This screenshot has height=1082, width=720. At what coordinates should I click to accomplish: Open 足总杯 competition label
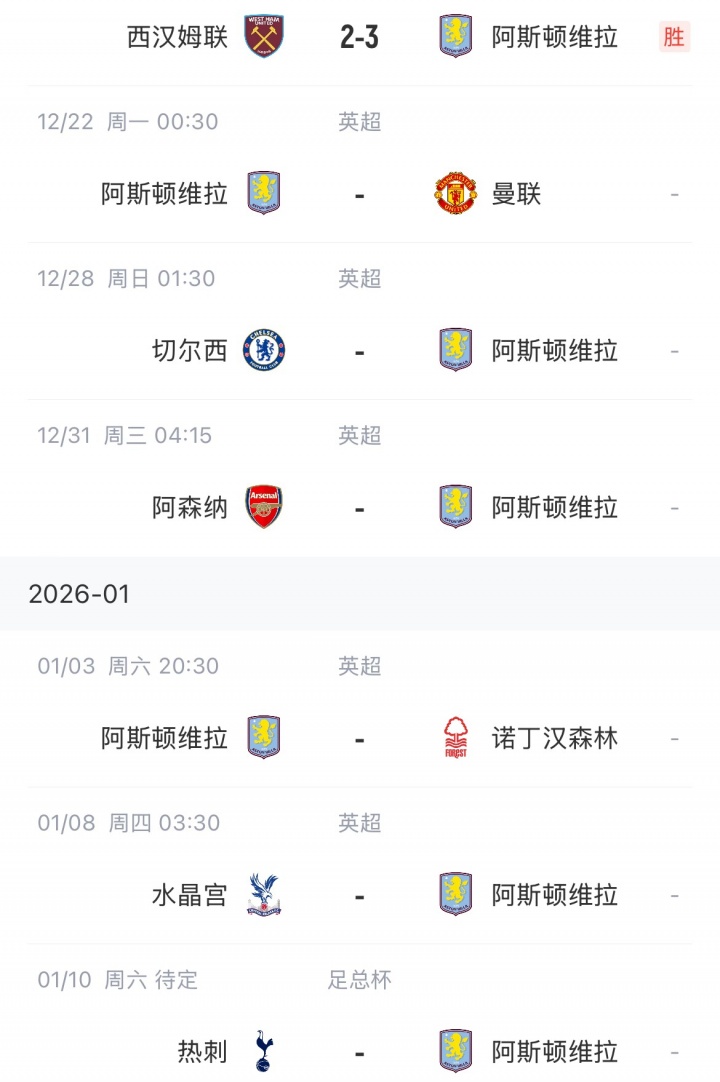(359, 980)
